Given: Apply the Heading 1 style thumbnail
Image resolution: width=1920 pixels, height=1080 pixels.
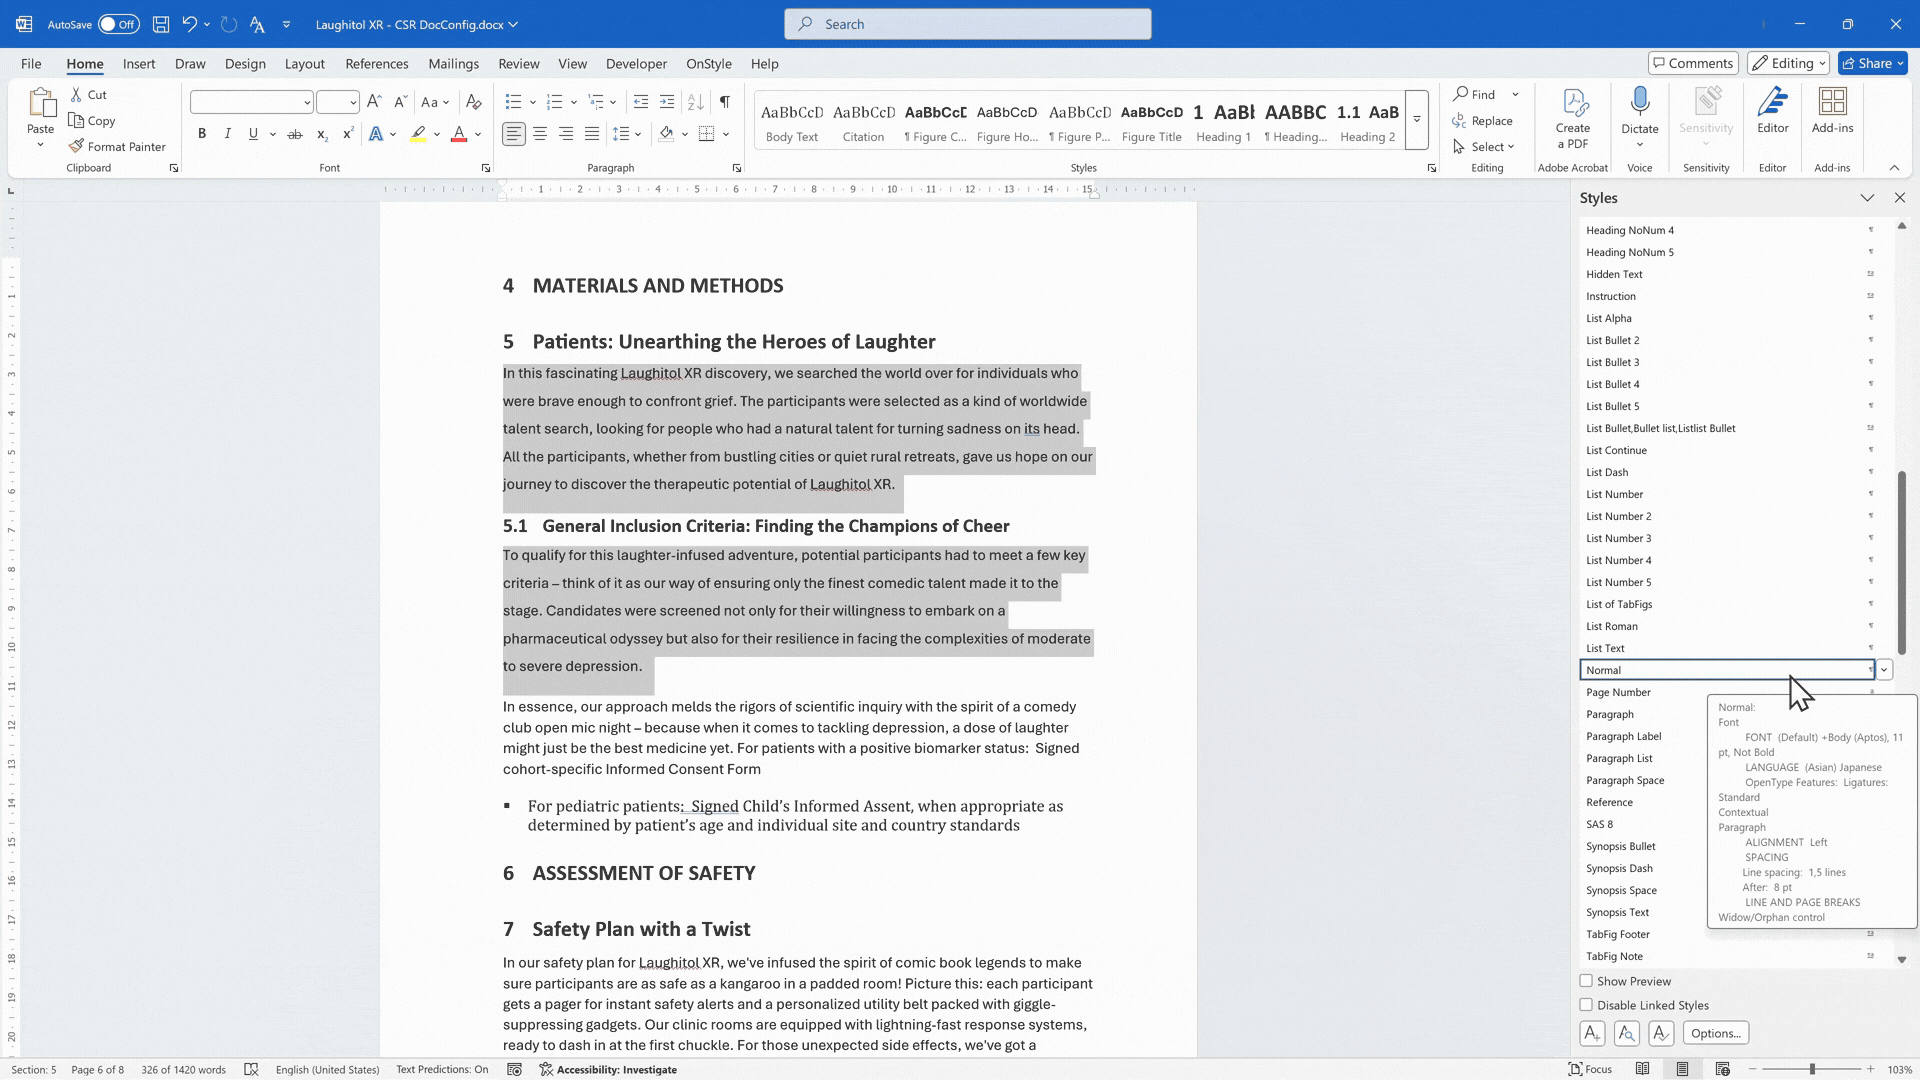Looking at the screenshot, I should 1222,120.
